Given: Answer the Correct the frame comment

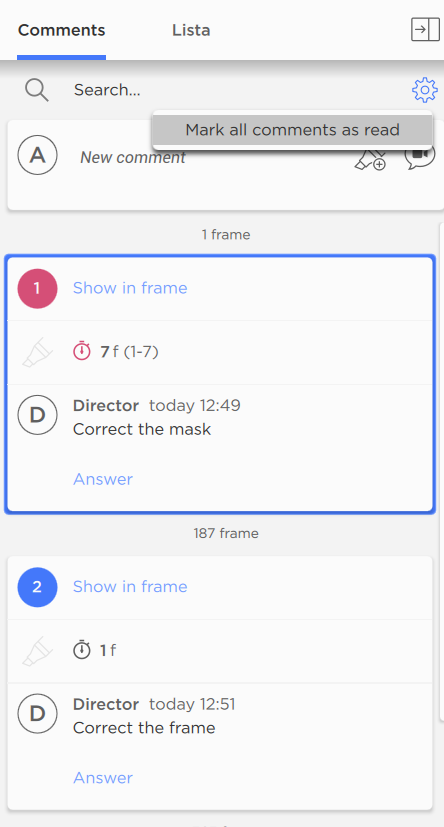Looking at the screenshot, I should (x=103, y=777).
